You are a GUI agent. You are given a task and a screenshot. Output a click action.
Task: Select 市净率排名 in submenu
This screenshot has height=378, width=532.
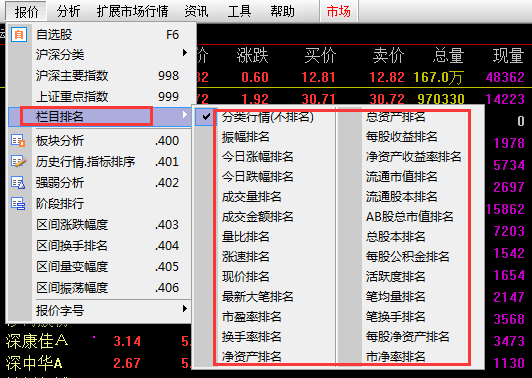click(395, 357)
